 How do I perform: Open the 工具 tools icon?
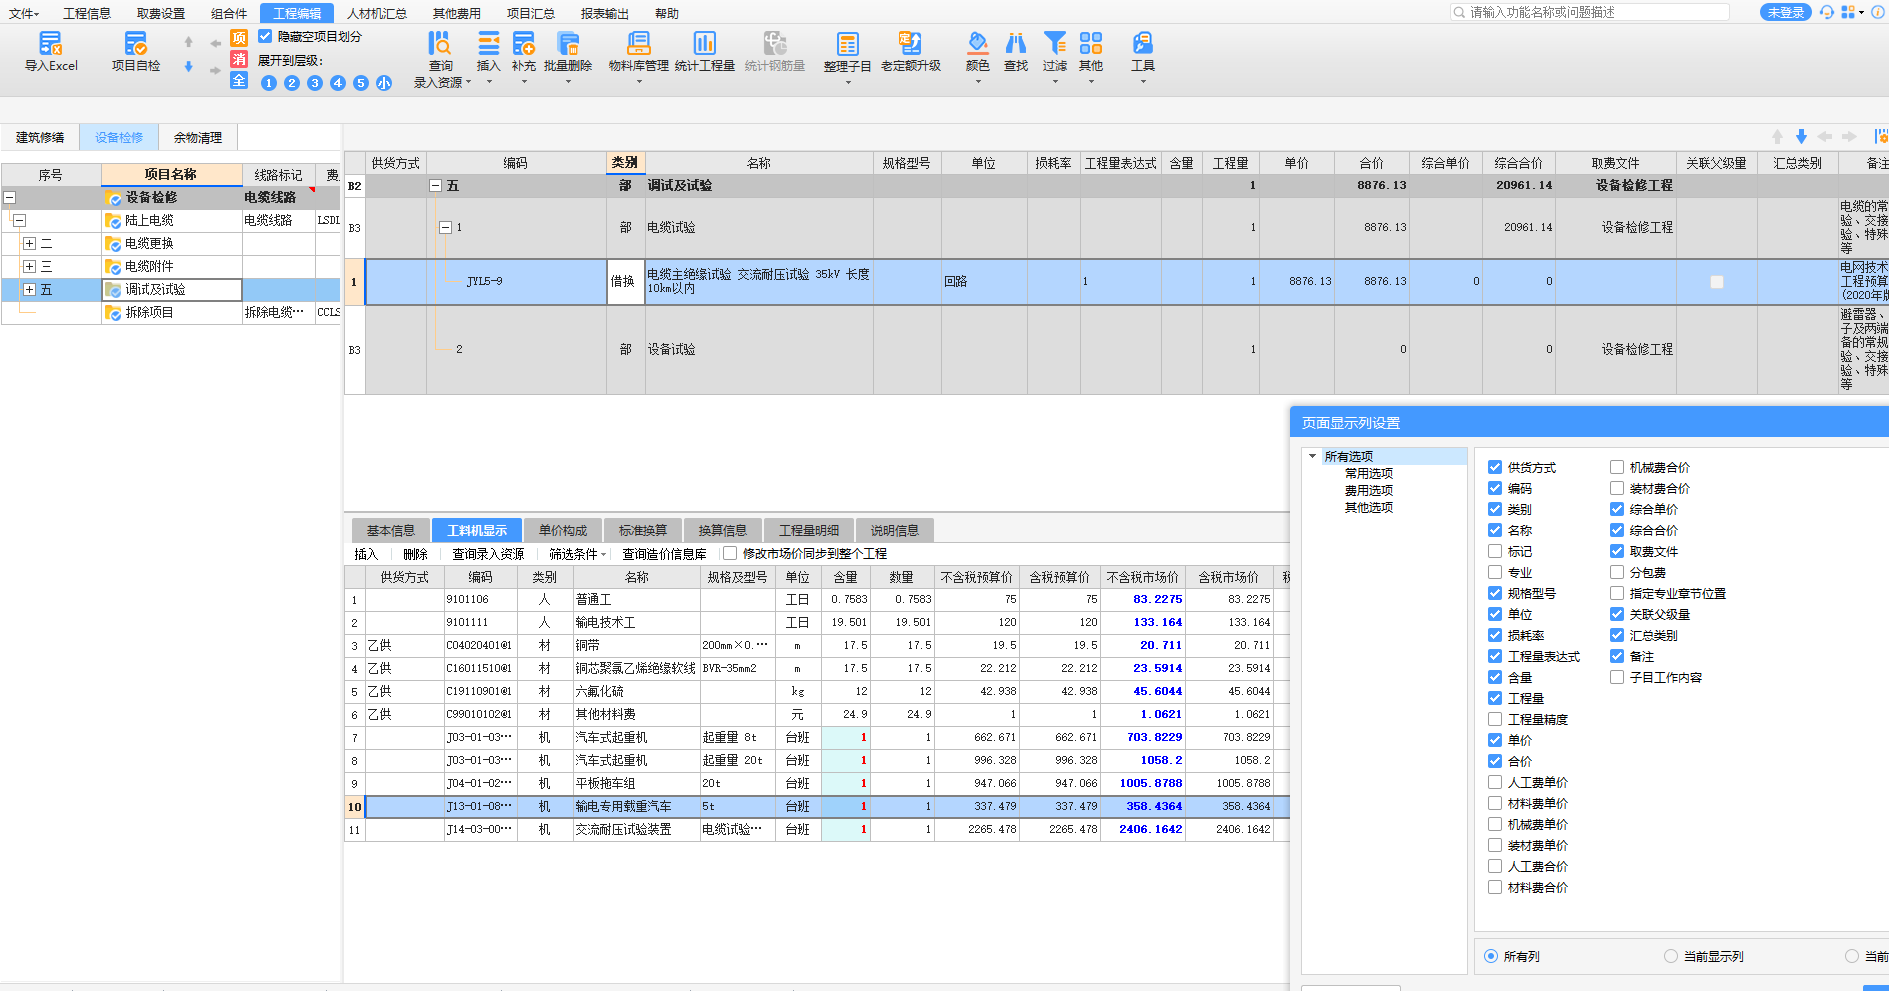(x=1143, y=43)
